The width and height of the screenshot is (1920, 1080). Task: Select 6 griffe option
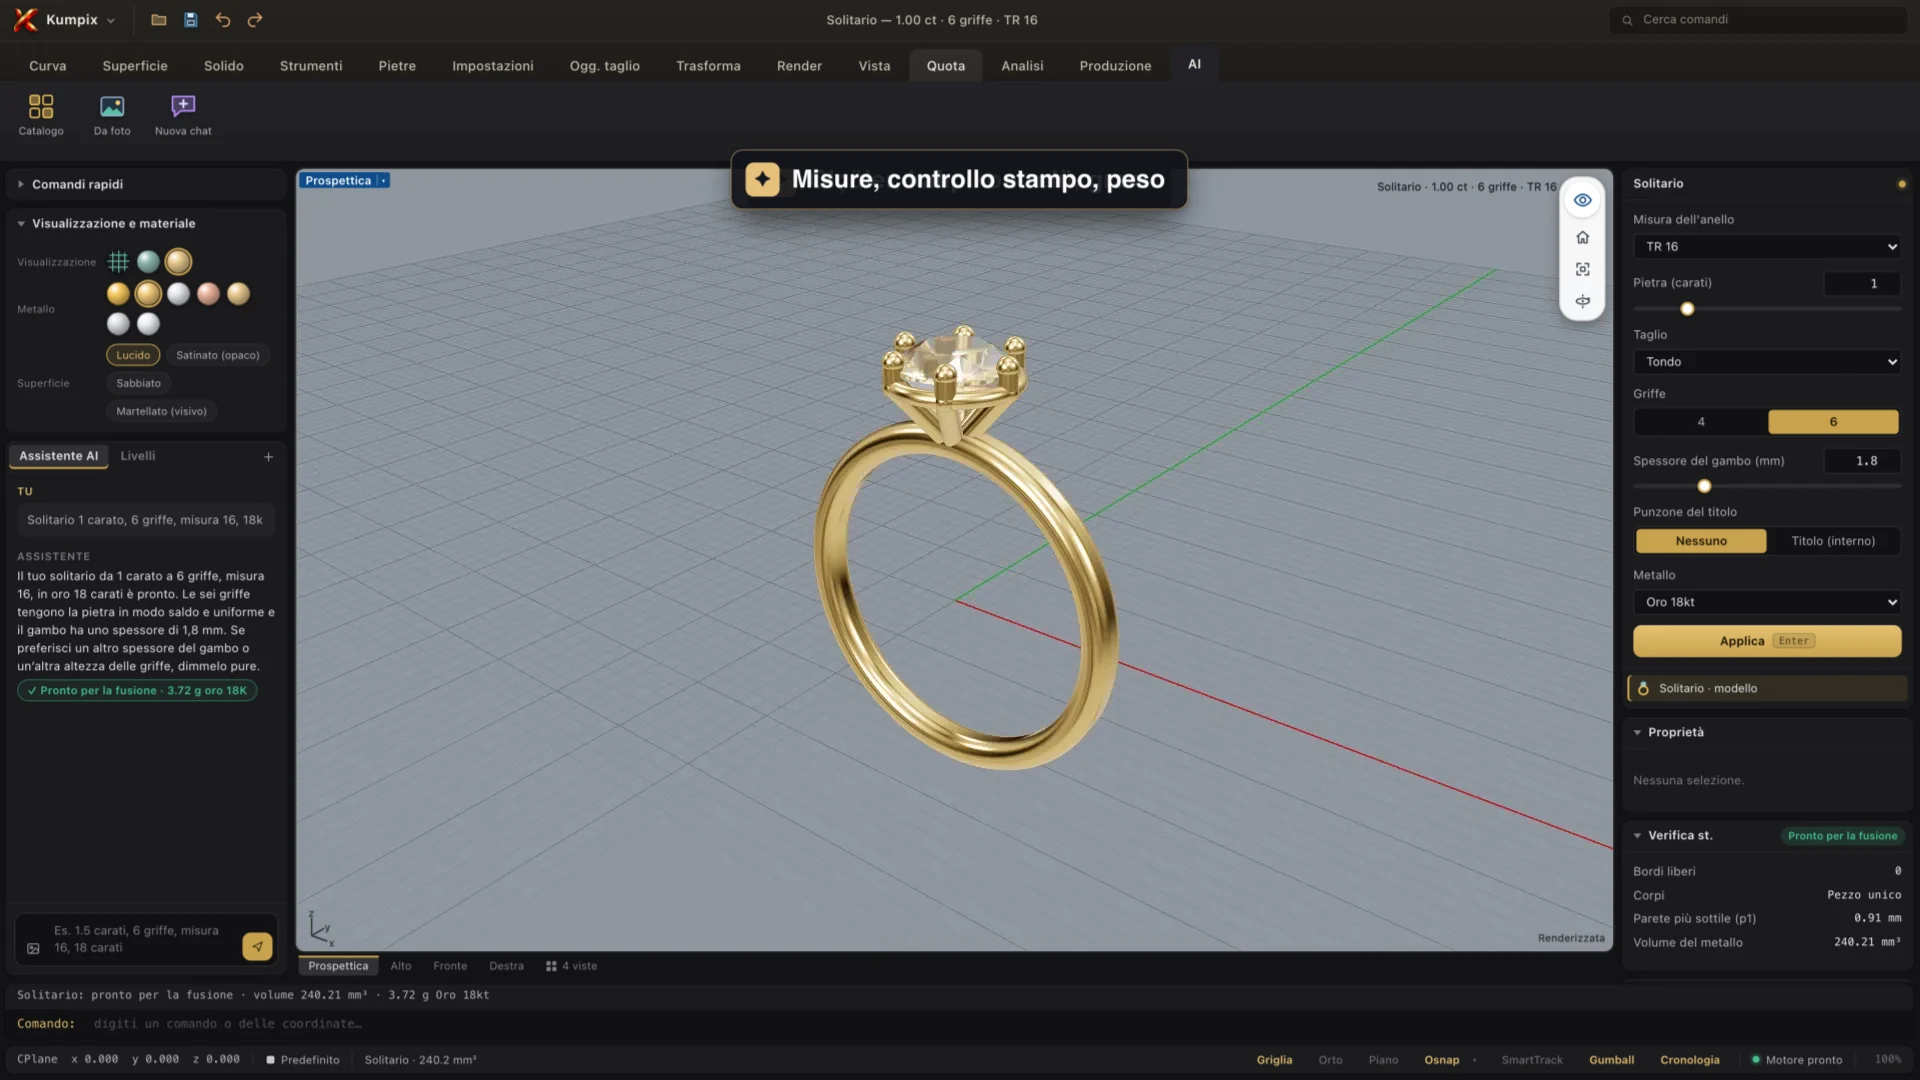point(1833,422)
